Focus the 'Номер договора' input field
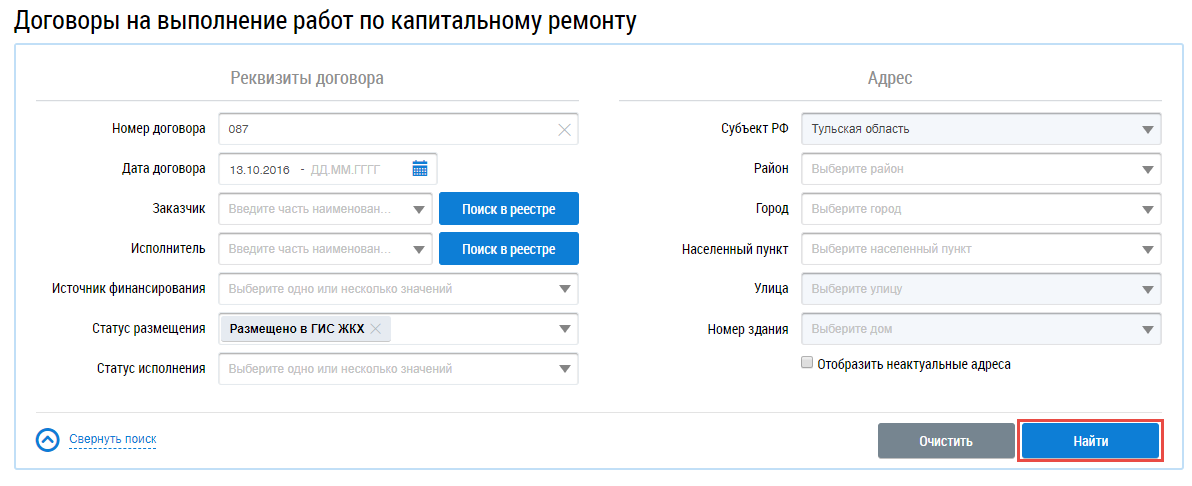The height and width of the screenshot is (486, 1192). coord(385,129)
